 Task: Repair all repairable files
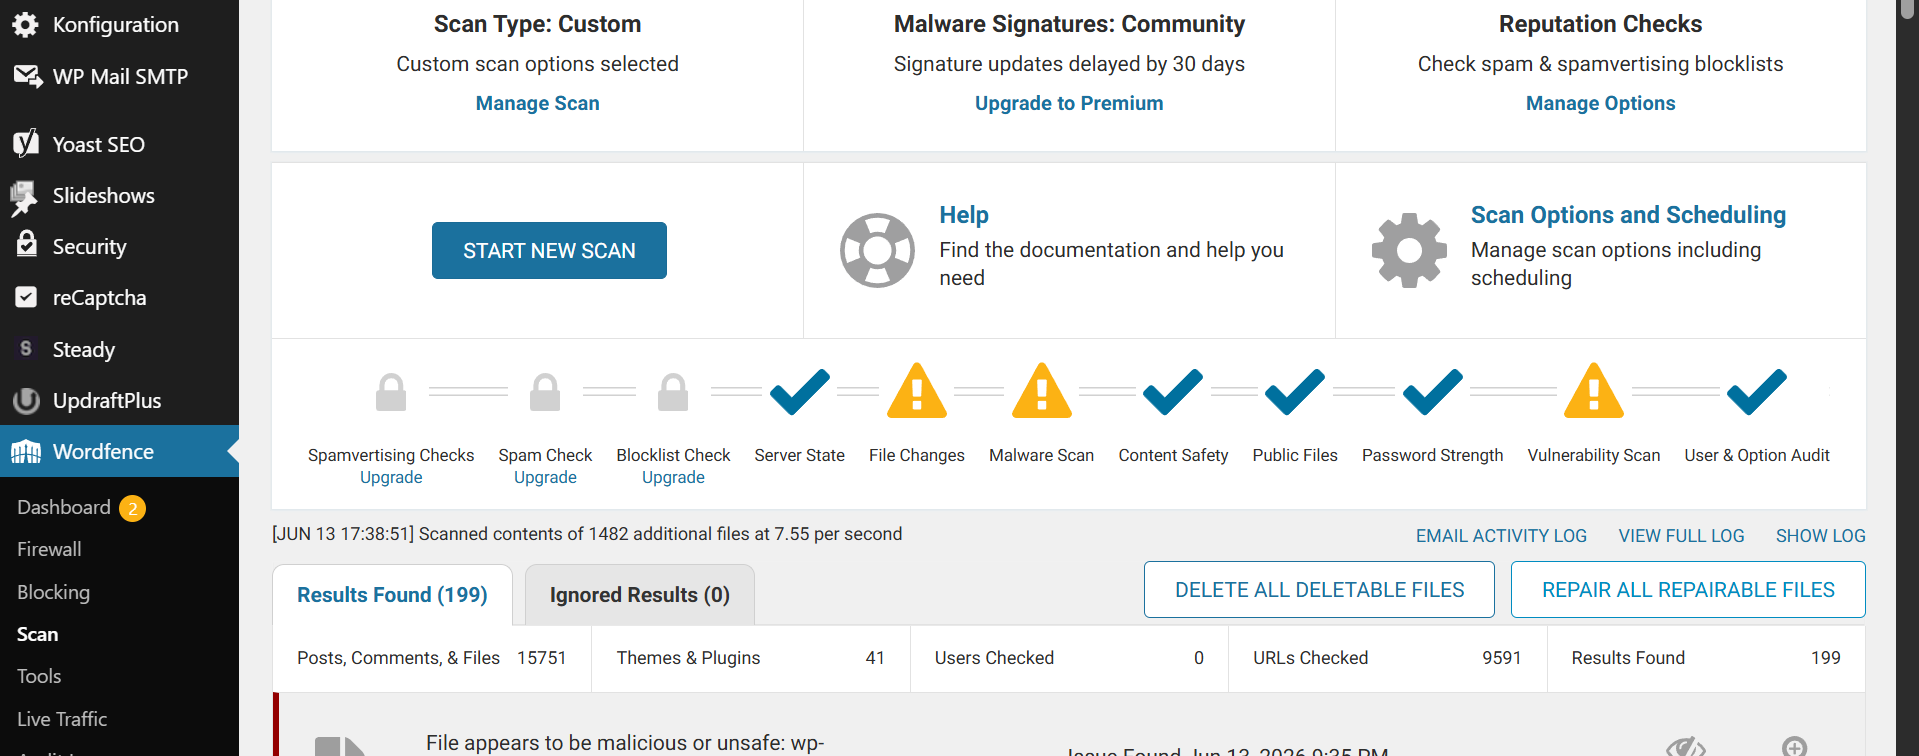pyautogui.click(x=1688, y=590)
